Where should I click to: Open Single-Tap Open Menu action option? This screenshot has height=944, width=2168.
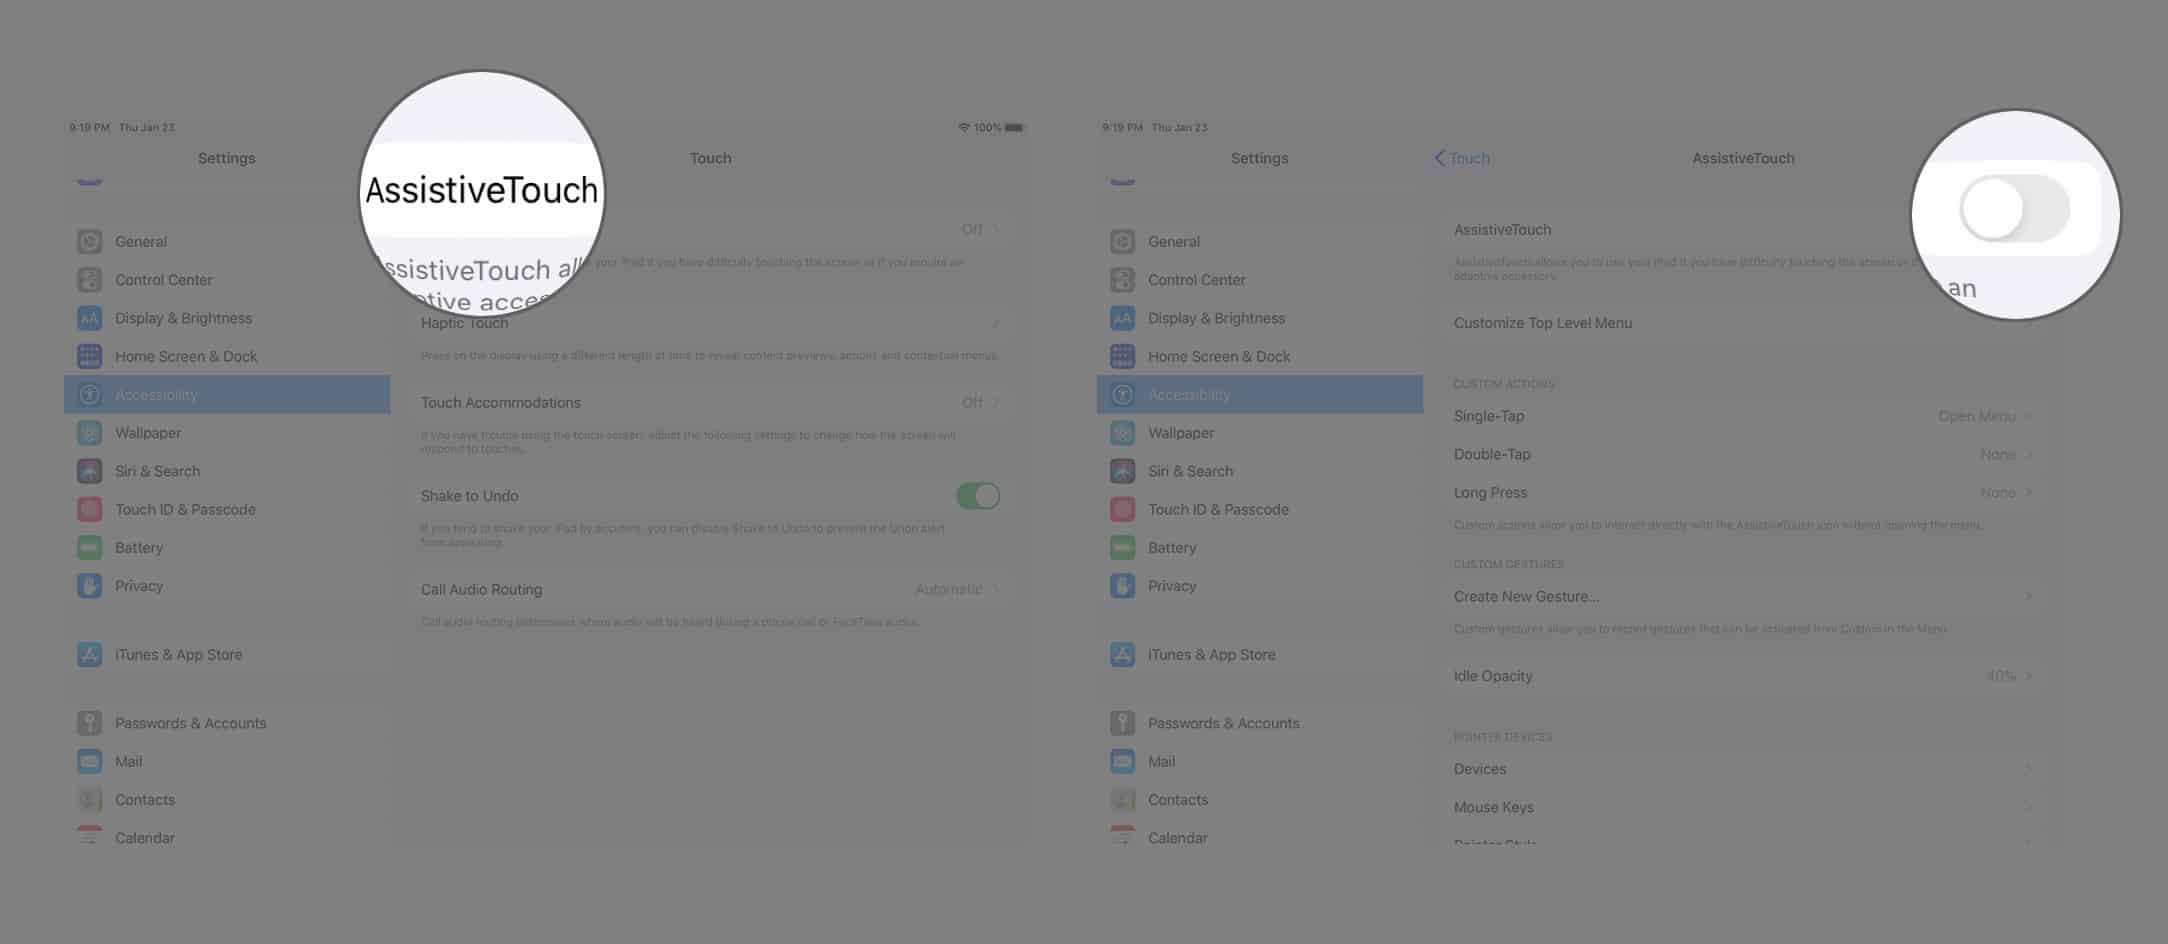click(1985, 416)
